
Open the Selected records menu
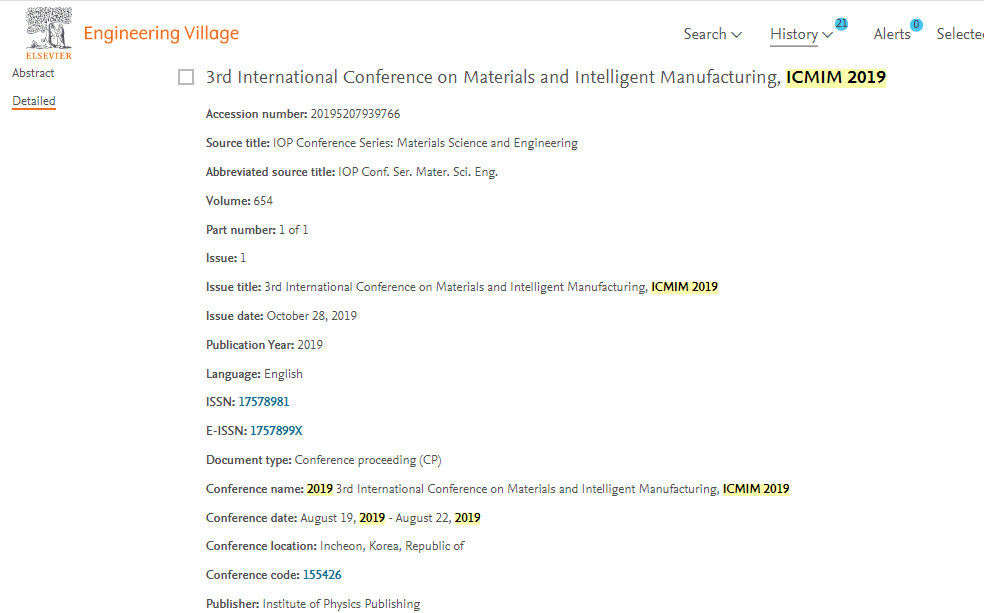(959, 34)
